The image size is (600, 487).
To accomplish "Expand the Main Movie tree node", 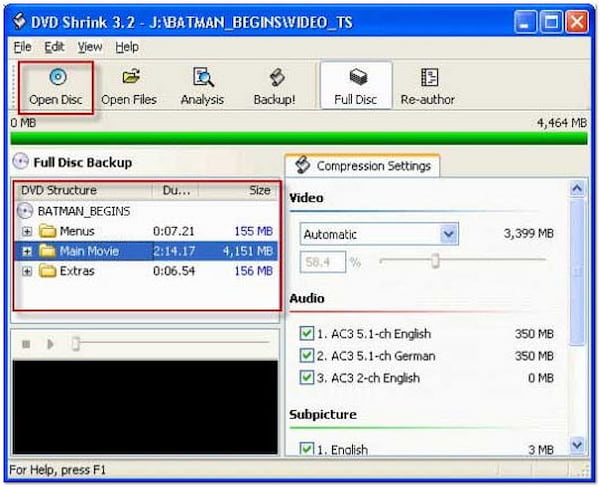I will (x=27, y=251).
